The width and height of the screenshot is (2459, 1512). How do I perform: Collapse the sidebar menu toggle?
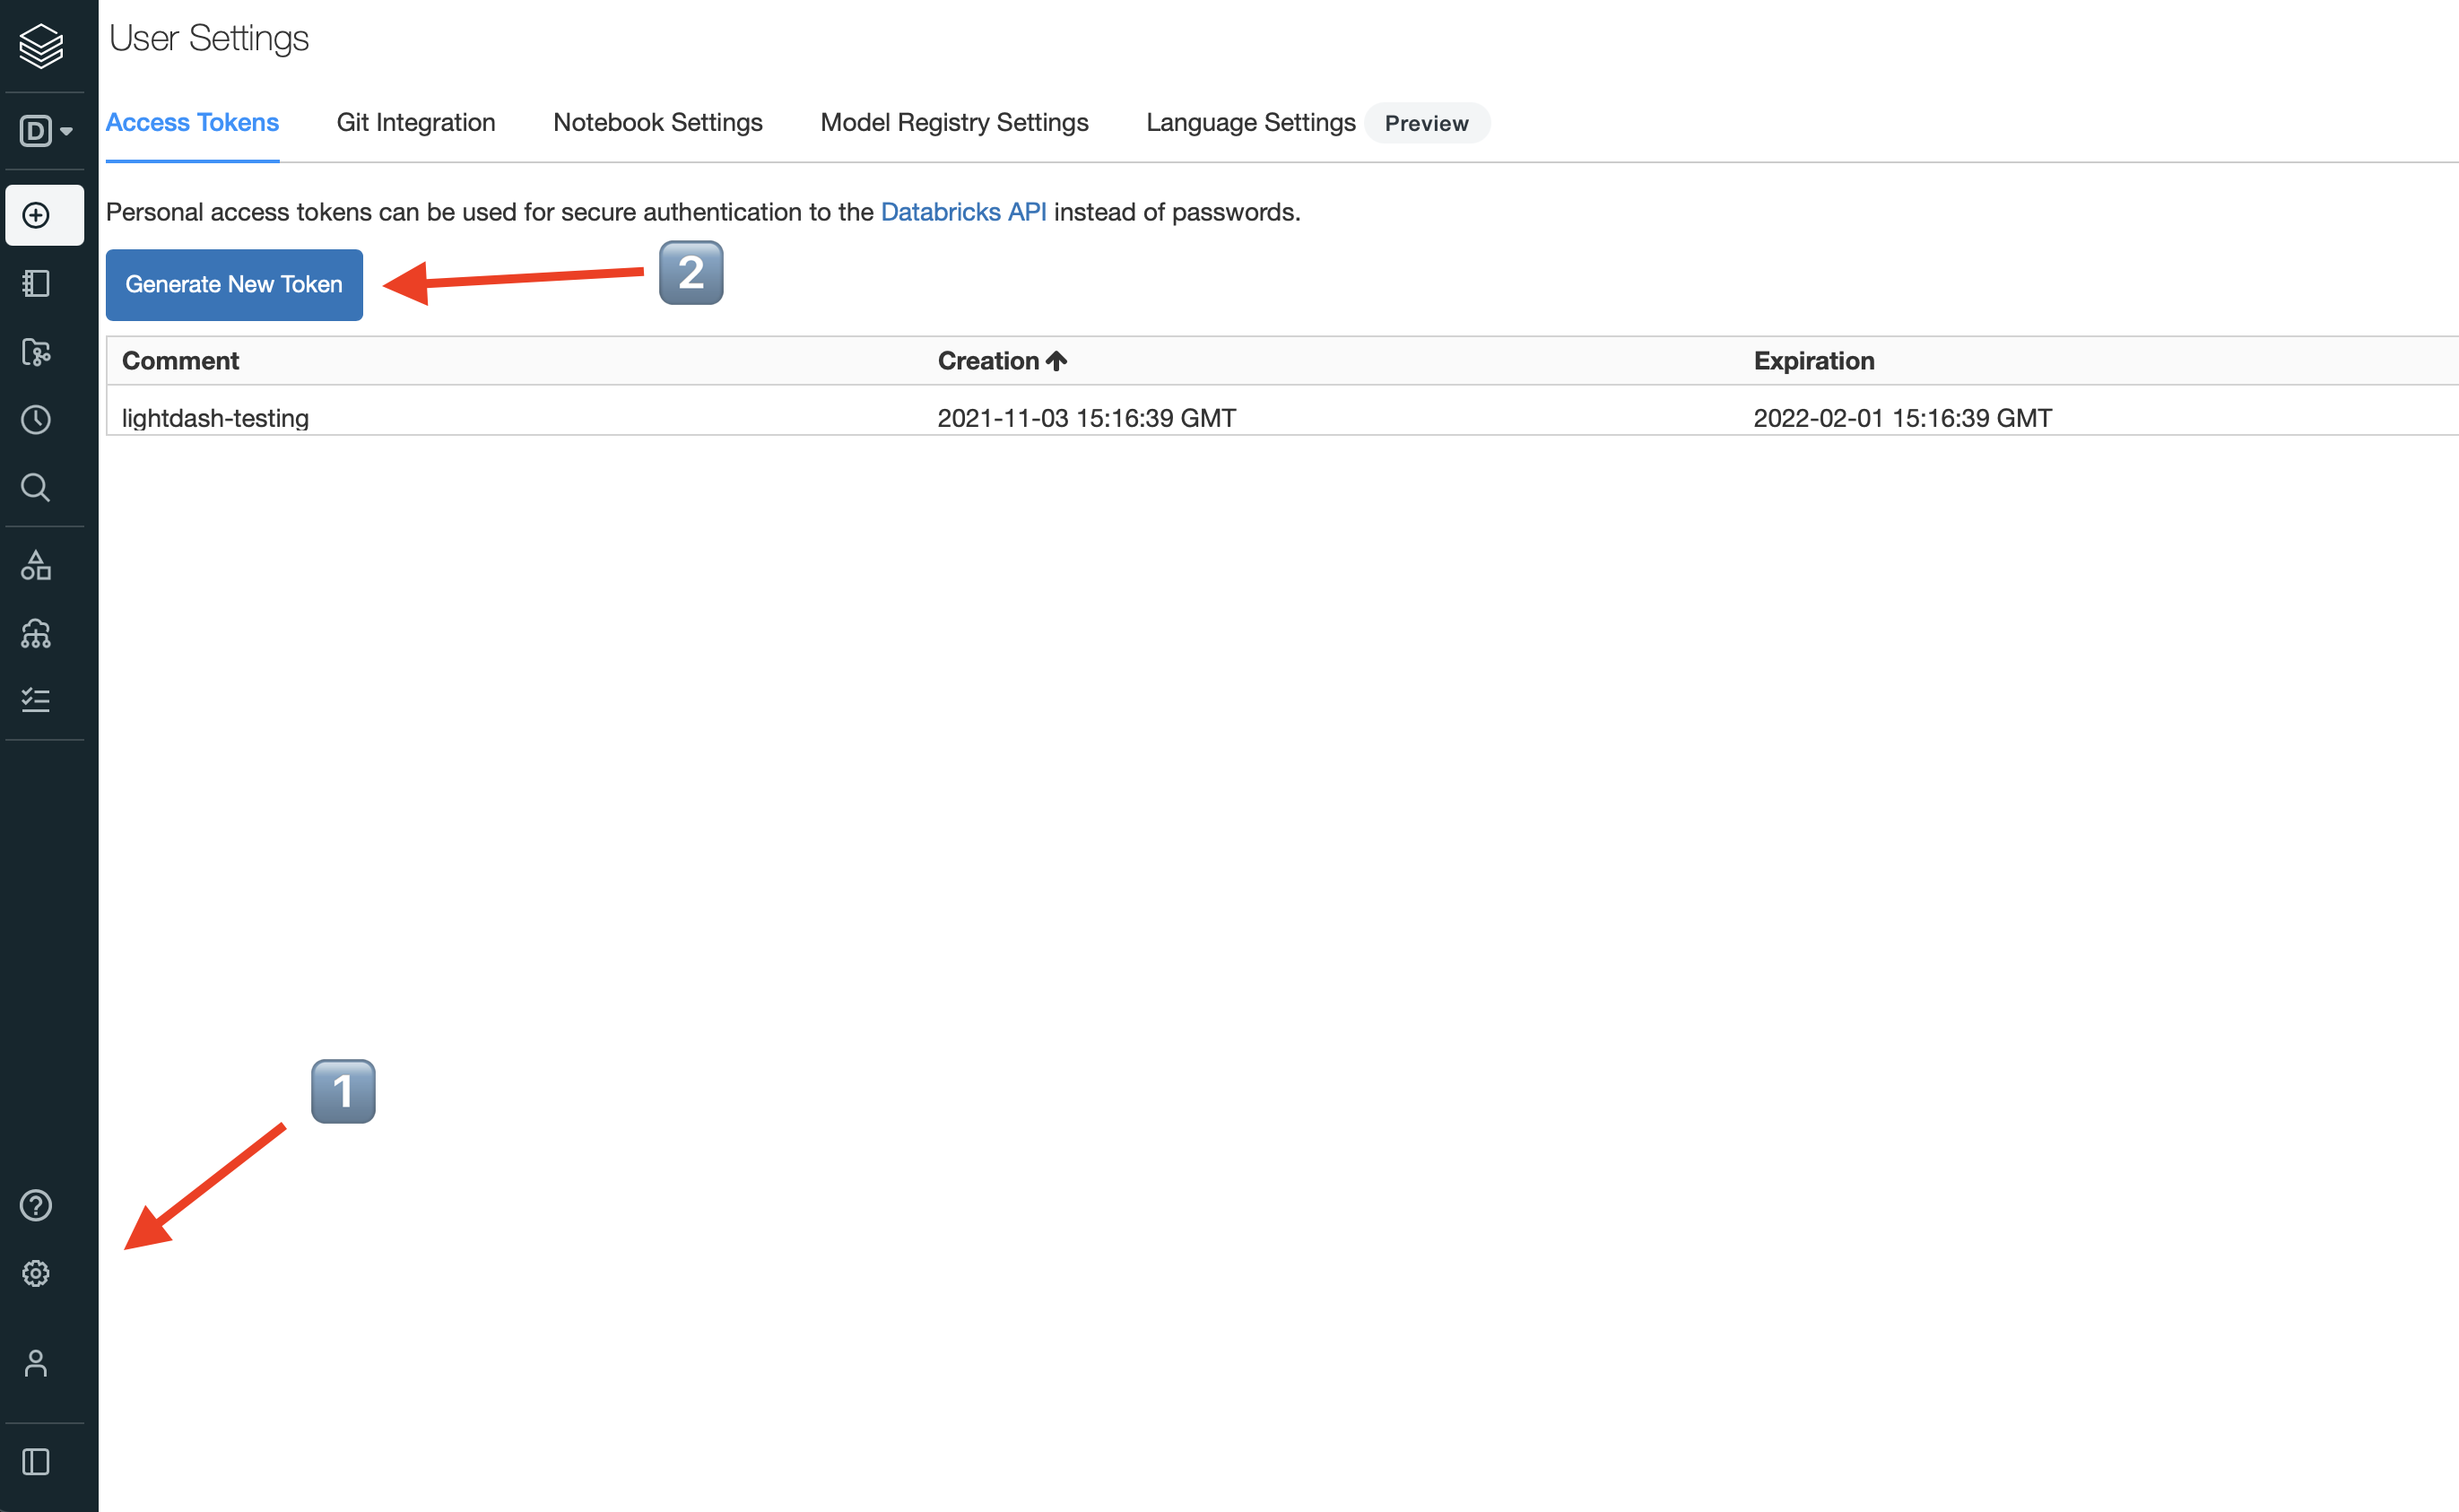click(37, 1462)
